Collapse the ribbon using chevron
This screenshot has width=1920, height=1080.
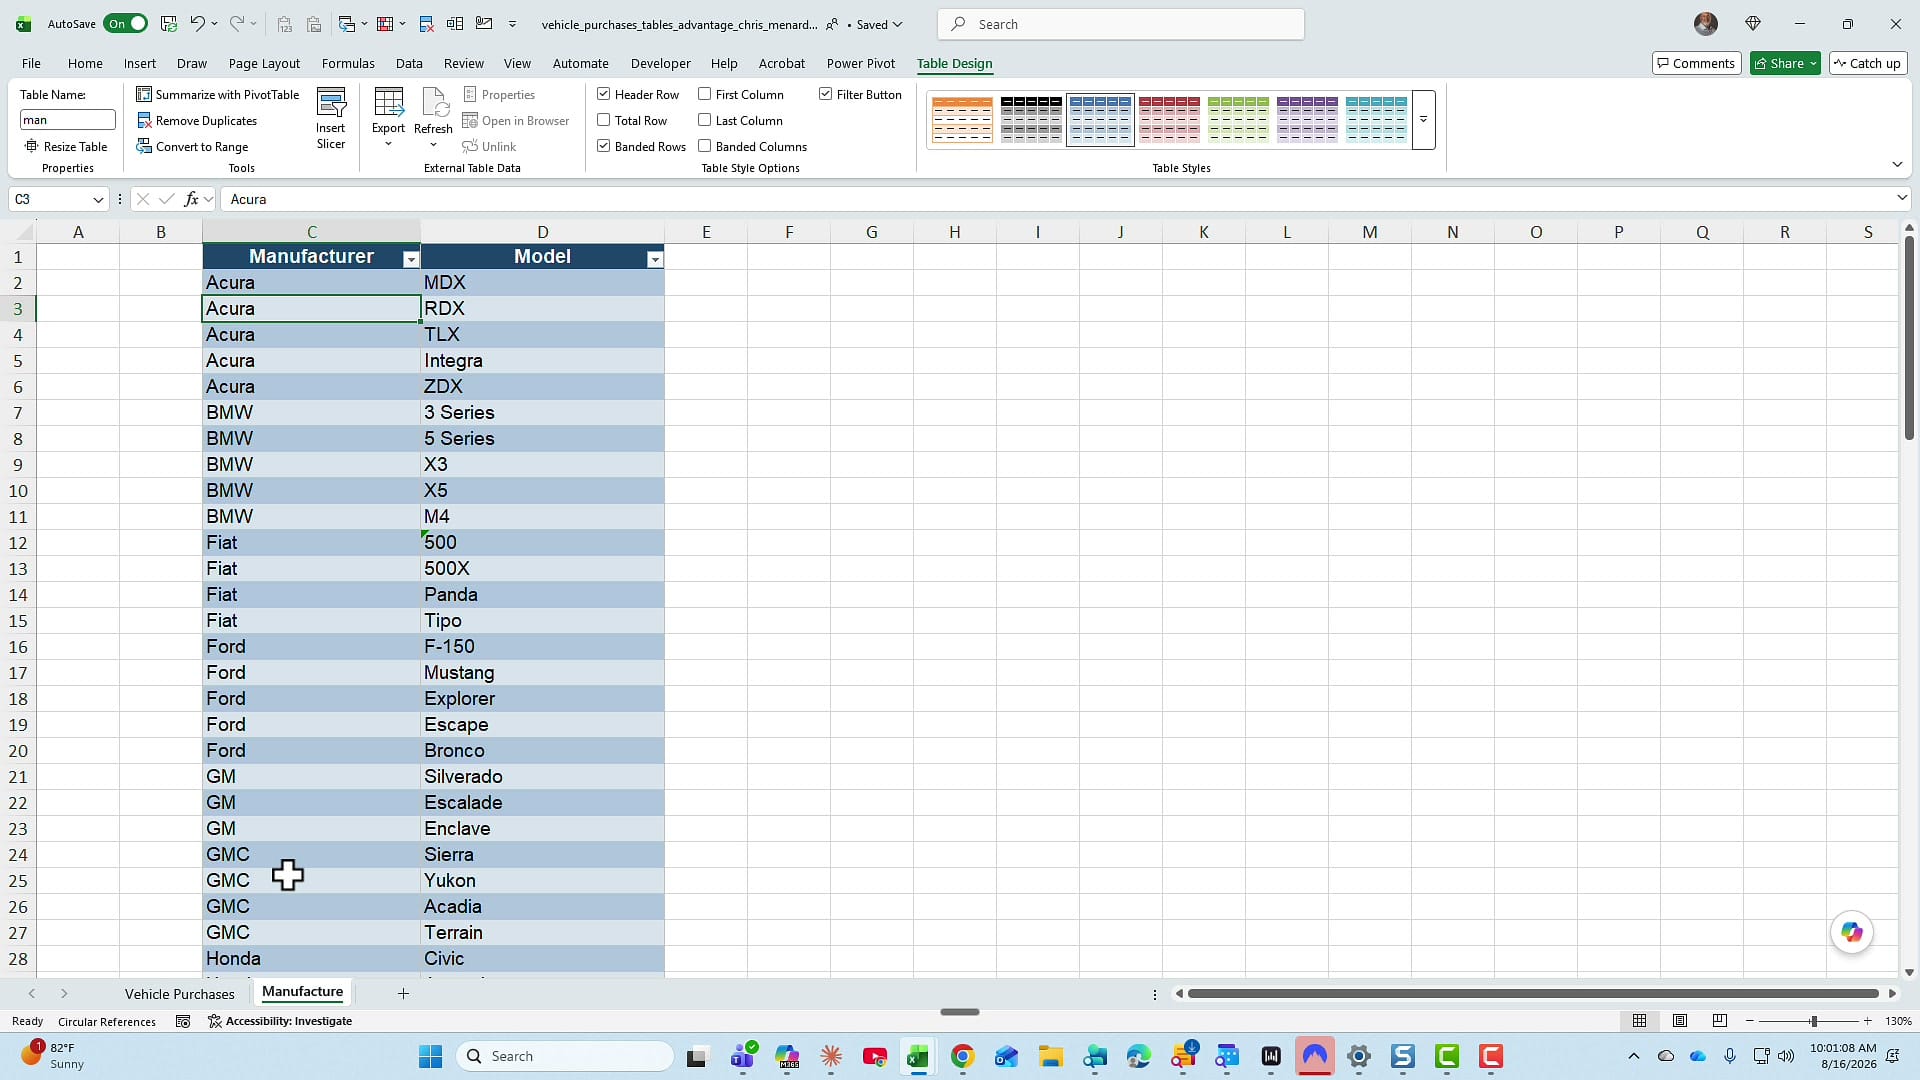point(1897,165)
